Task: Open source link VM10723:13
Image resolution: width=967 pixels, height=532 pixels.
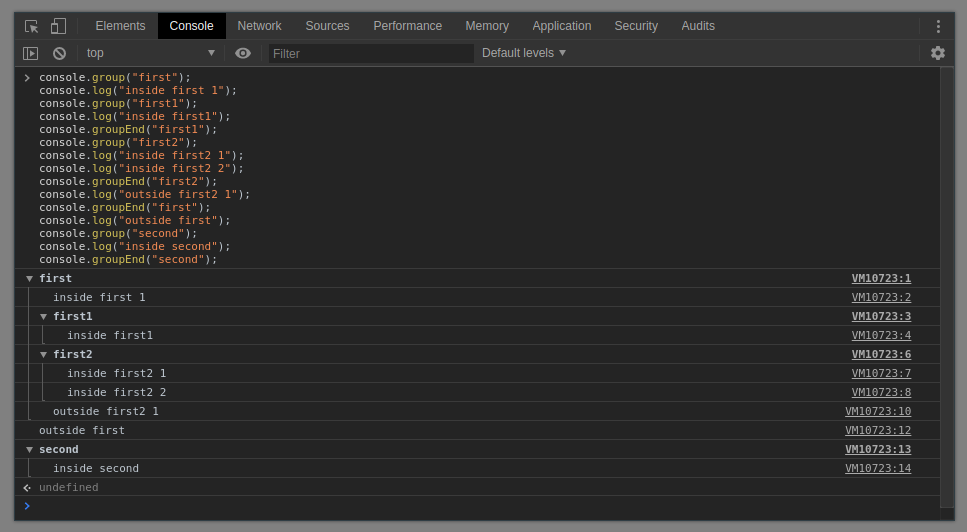Action: pyautogui.click(x=878, y=449)
